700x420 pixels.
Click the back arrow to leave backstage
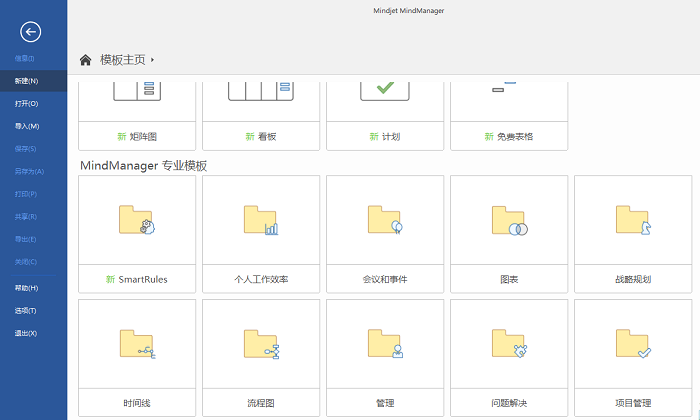[30, 32]
